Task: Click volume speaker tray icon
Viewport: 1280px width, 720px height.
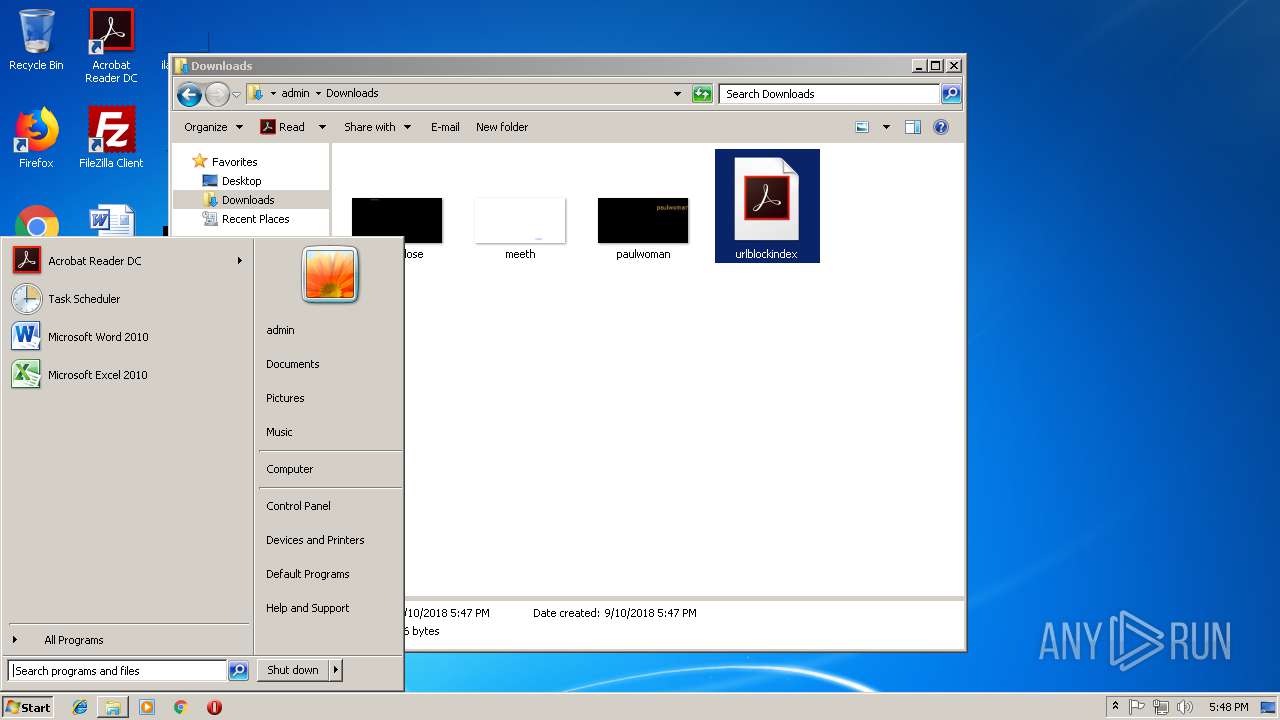Action: point(1185,707)
